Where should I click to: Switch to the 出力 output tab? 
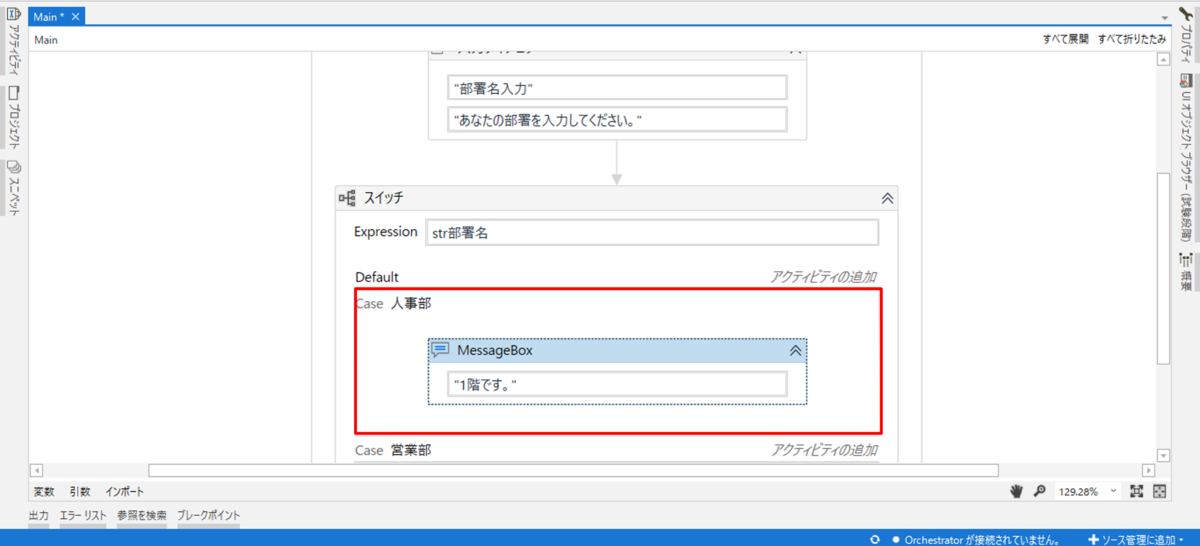pyautogui.click(x=39, y=516)
